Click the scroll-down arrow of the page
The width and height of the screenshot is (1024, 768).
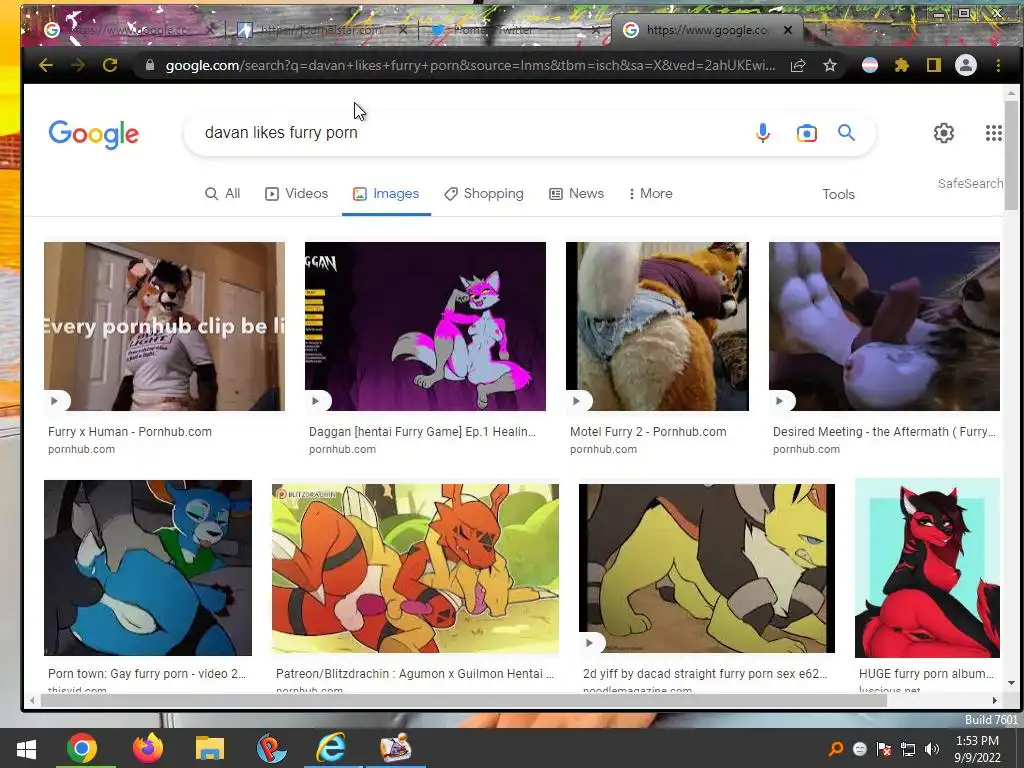(x=1012, y=683)
